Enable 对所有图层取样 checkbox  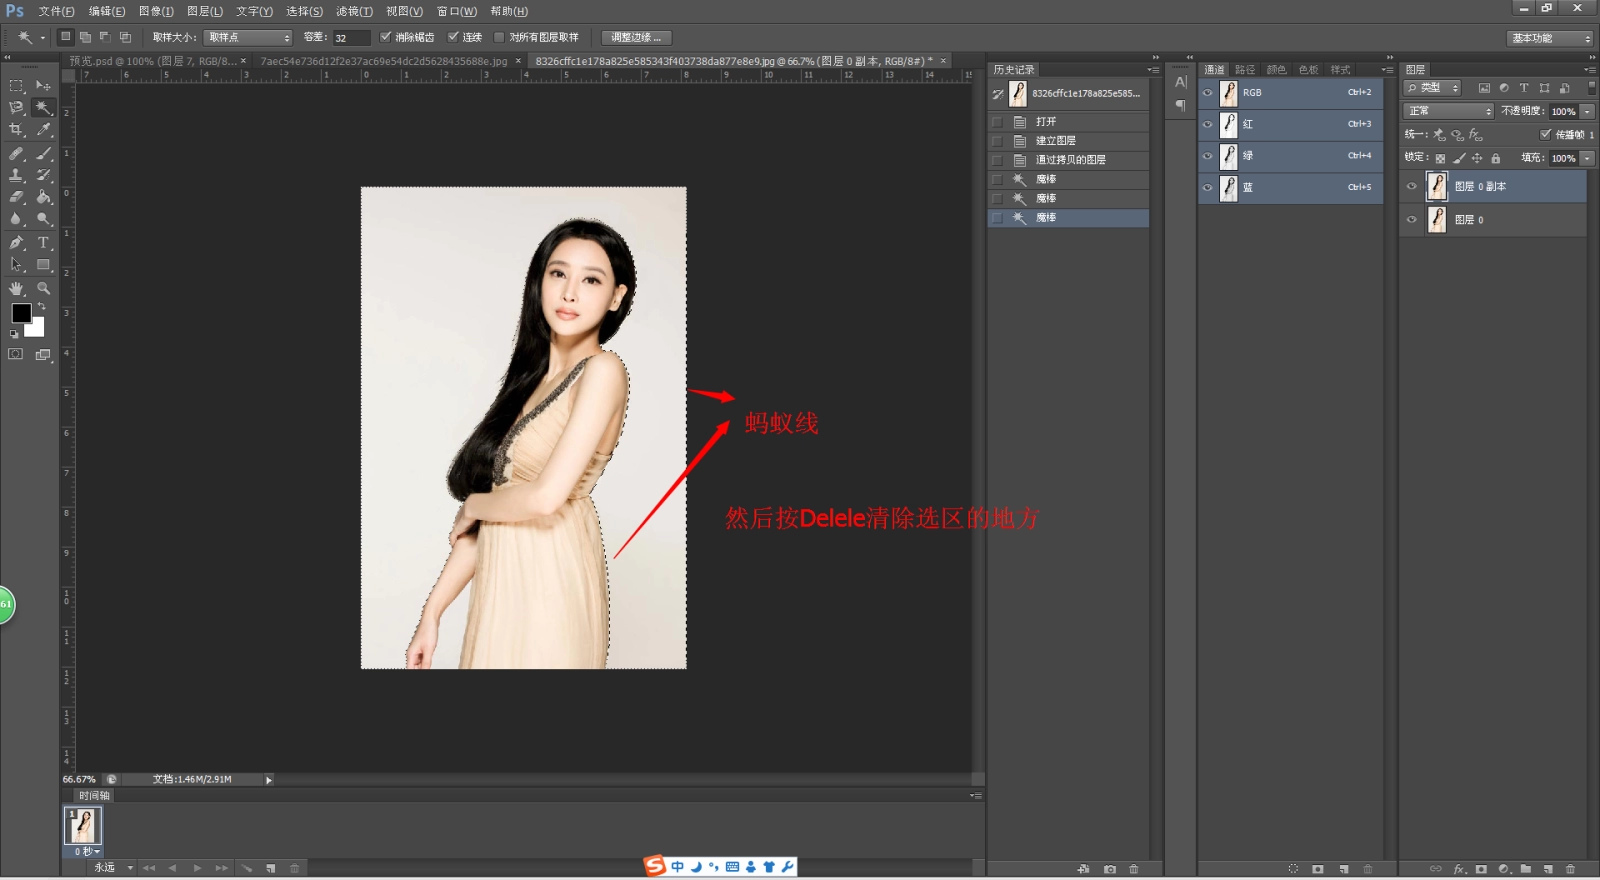(500, 37)
